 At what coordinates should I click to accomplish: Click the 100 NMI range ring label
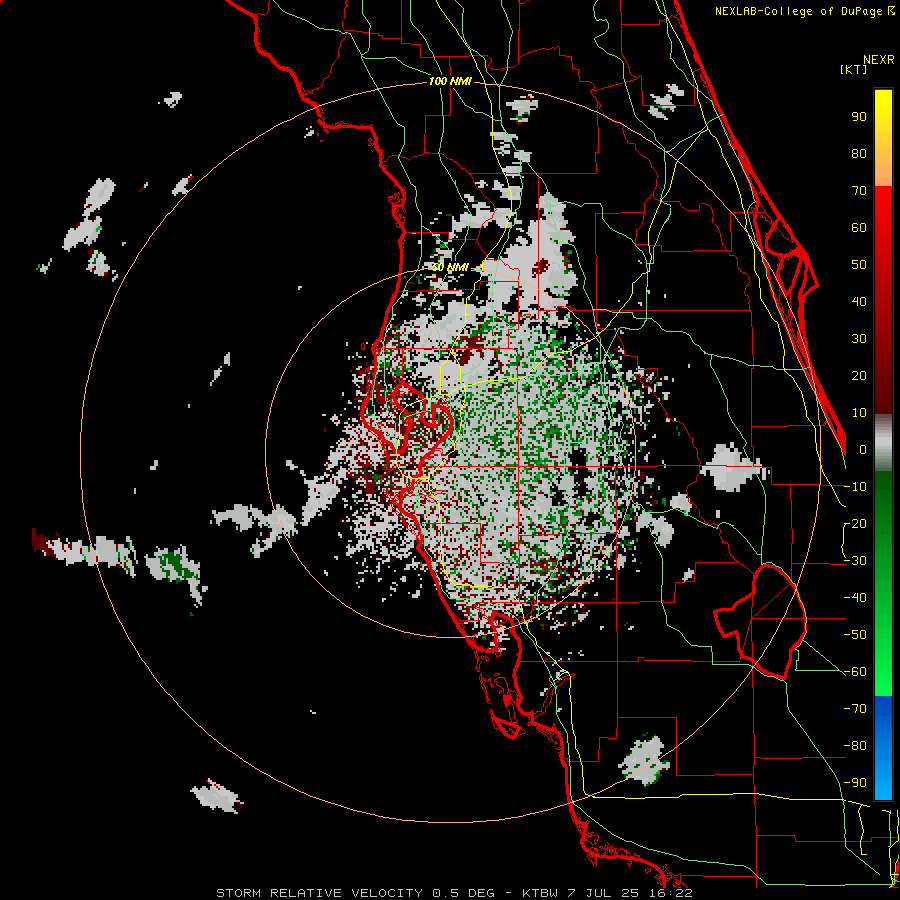pyautogui.click(x=450, y=81)
